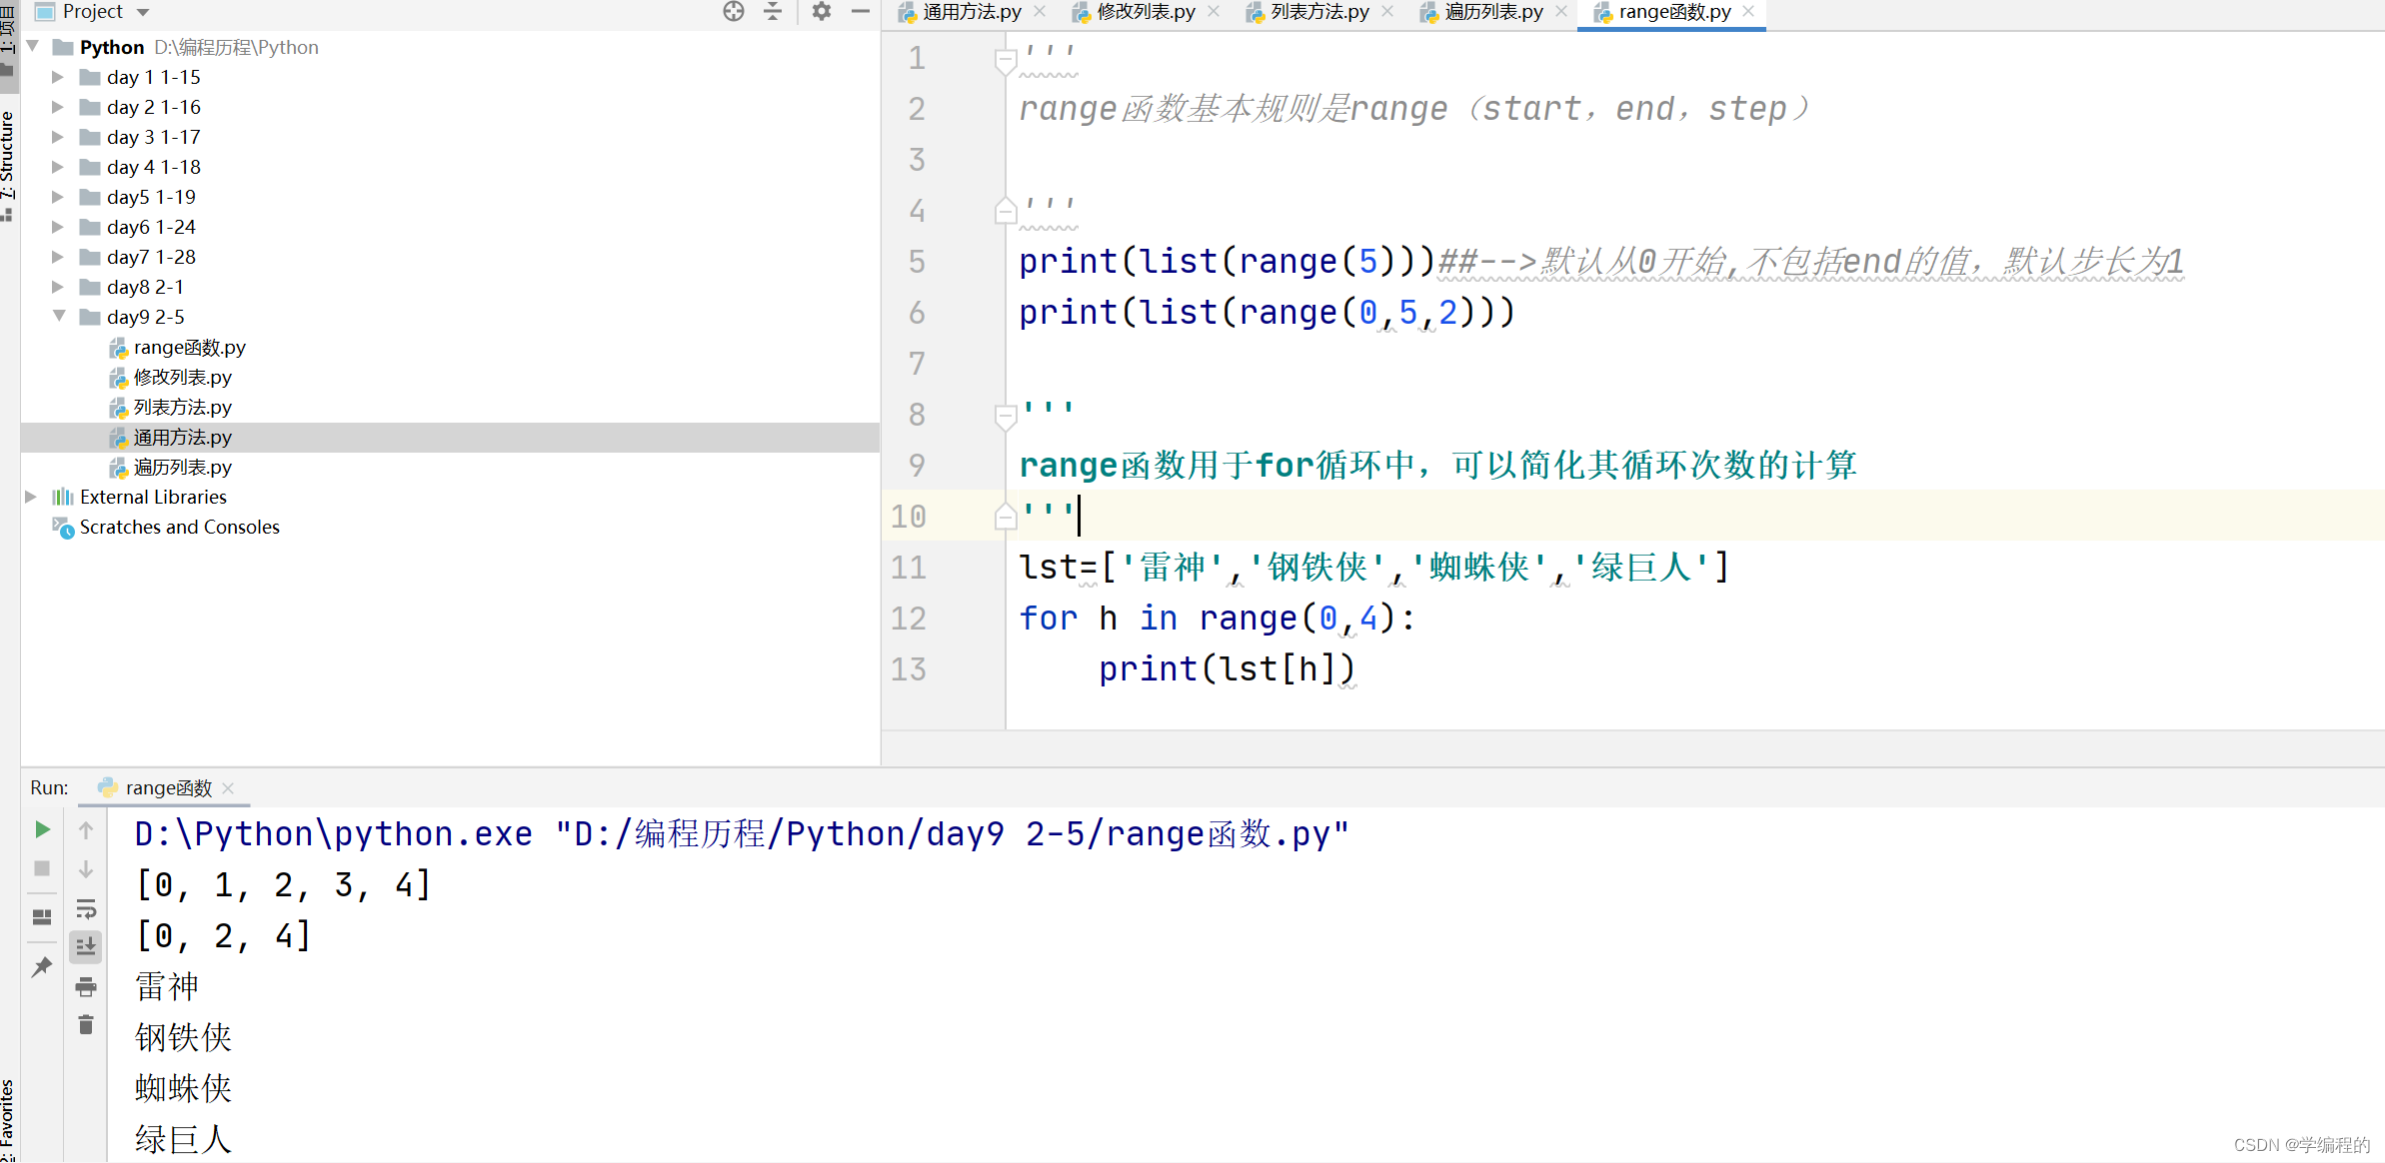
Task: Click the python.exe command line in console
Action: point(742,833)
